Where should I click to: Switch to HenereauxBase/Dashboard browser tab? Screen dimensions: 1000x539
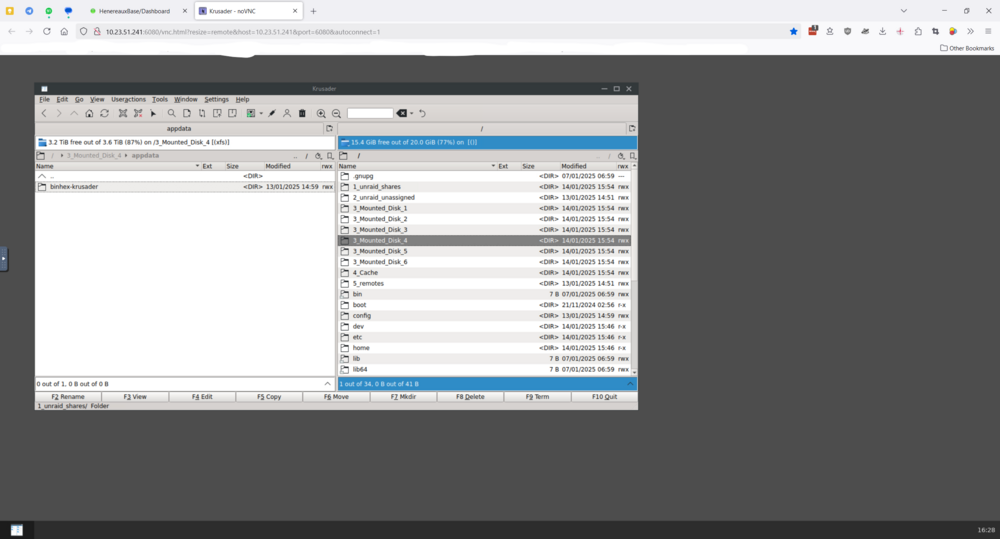point(135,11)
